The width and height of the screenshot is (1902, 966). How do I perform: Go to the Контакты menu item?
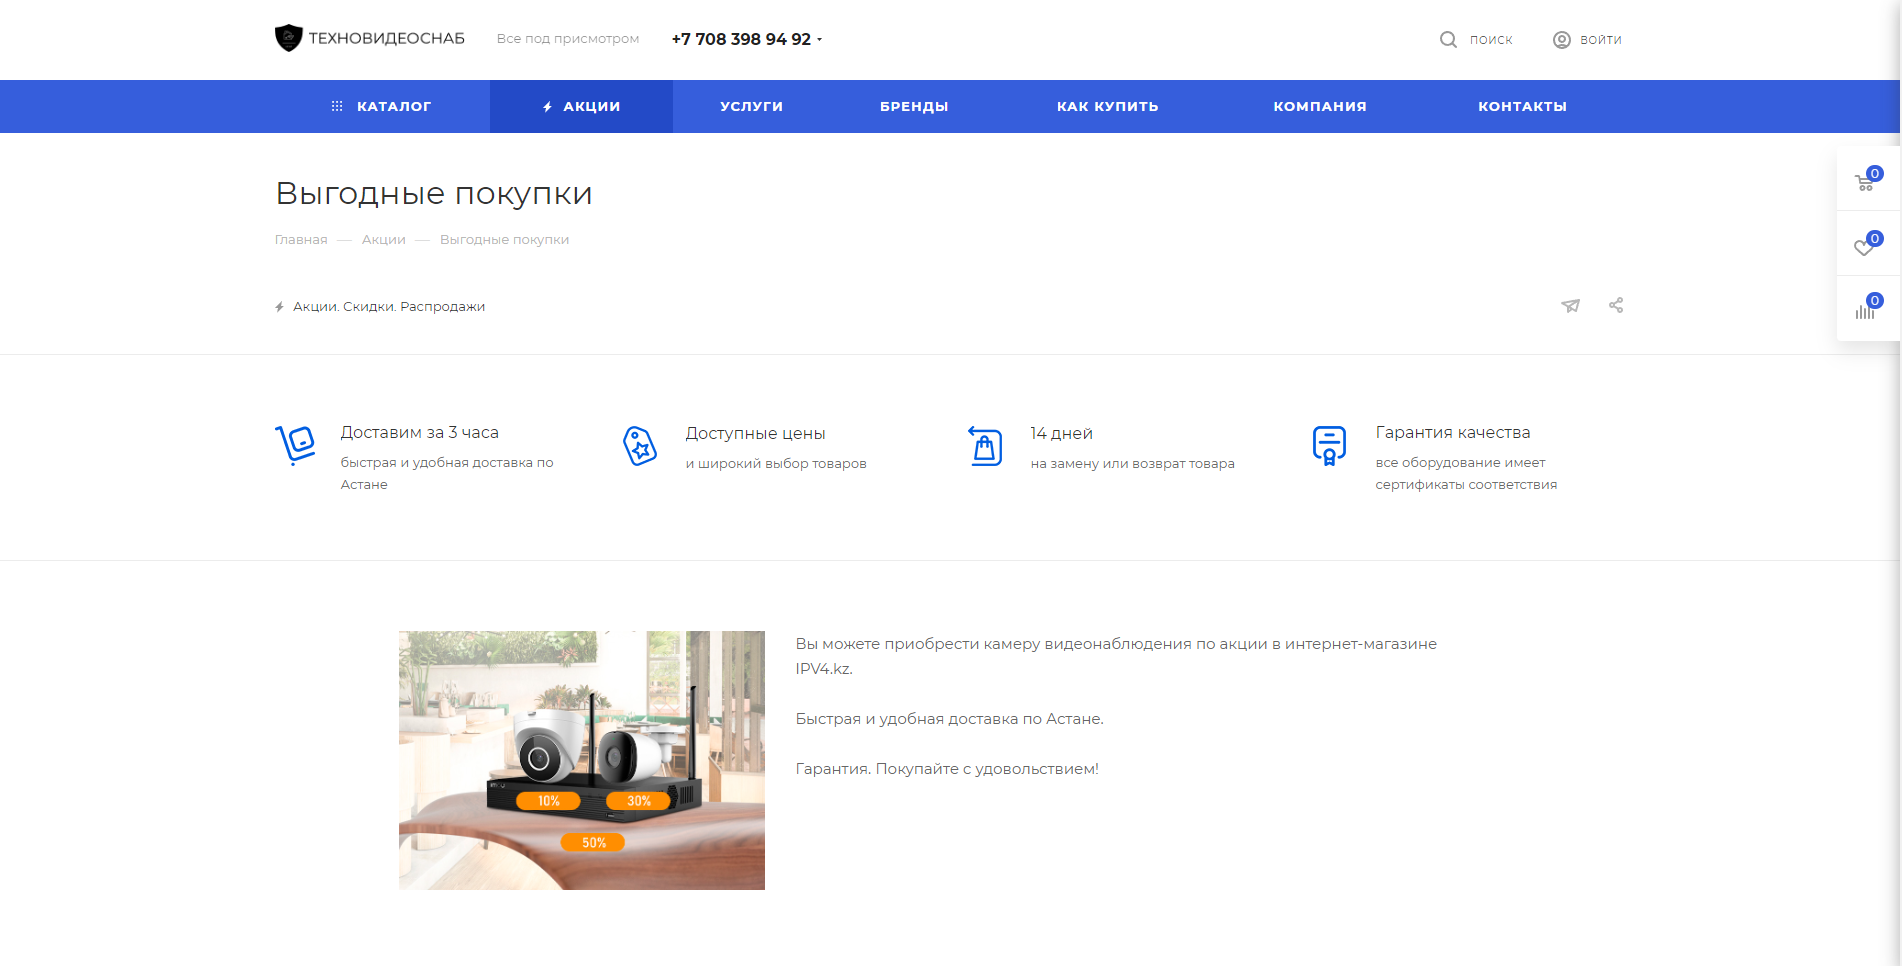click(1522, 106)
